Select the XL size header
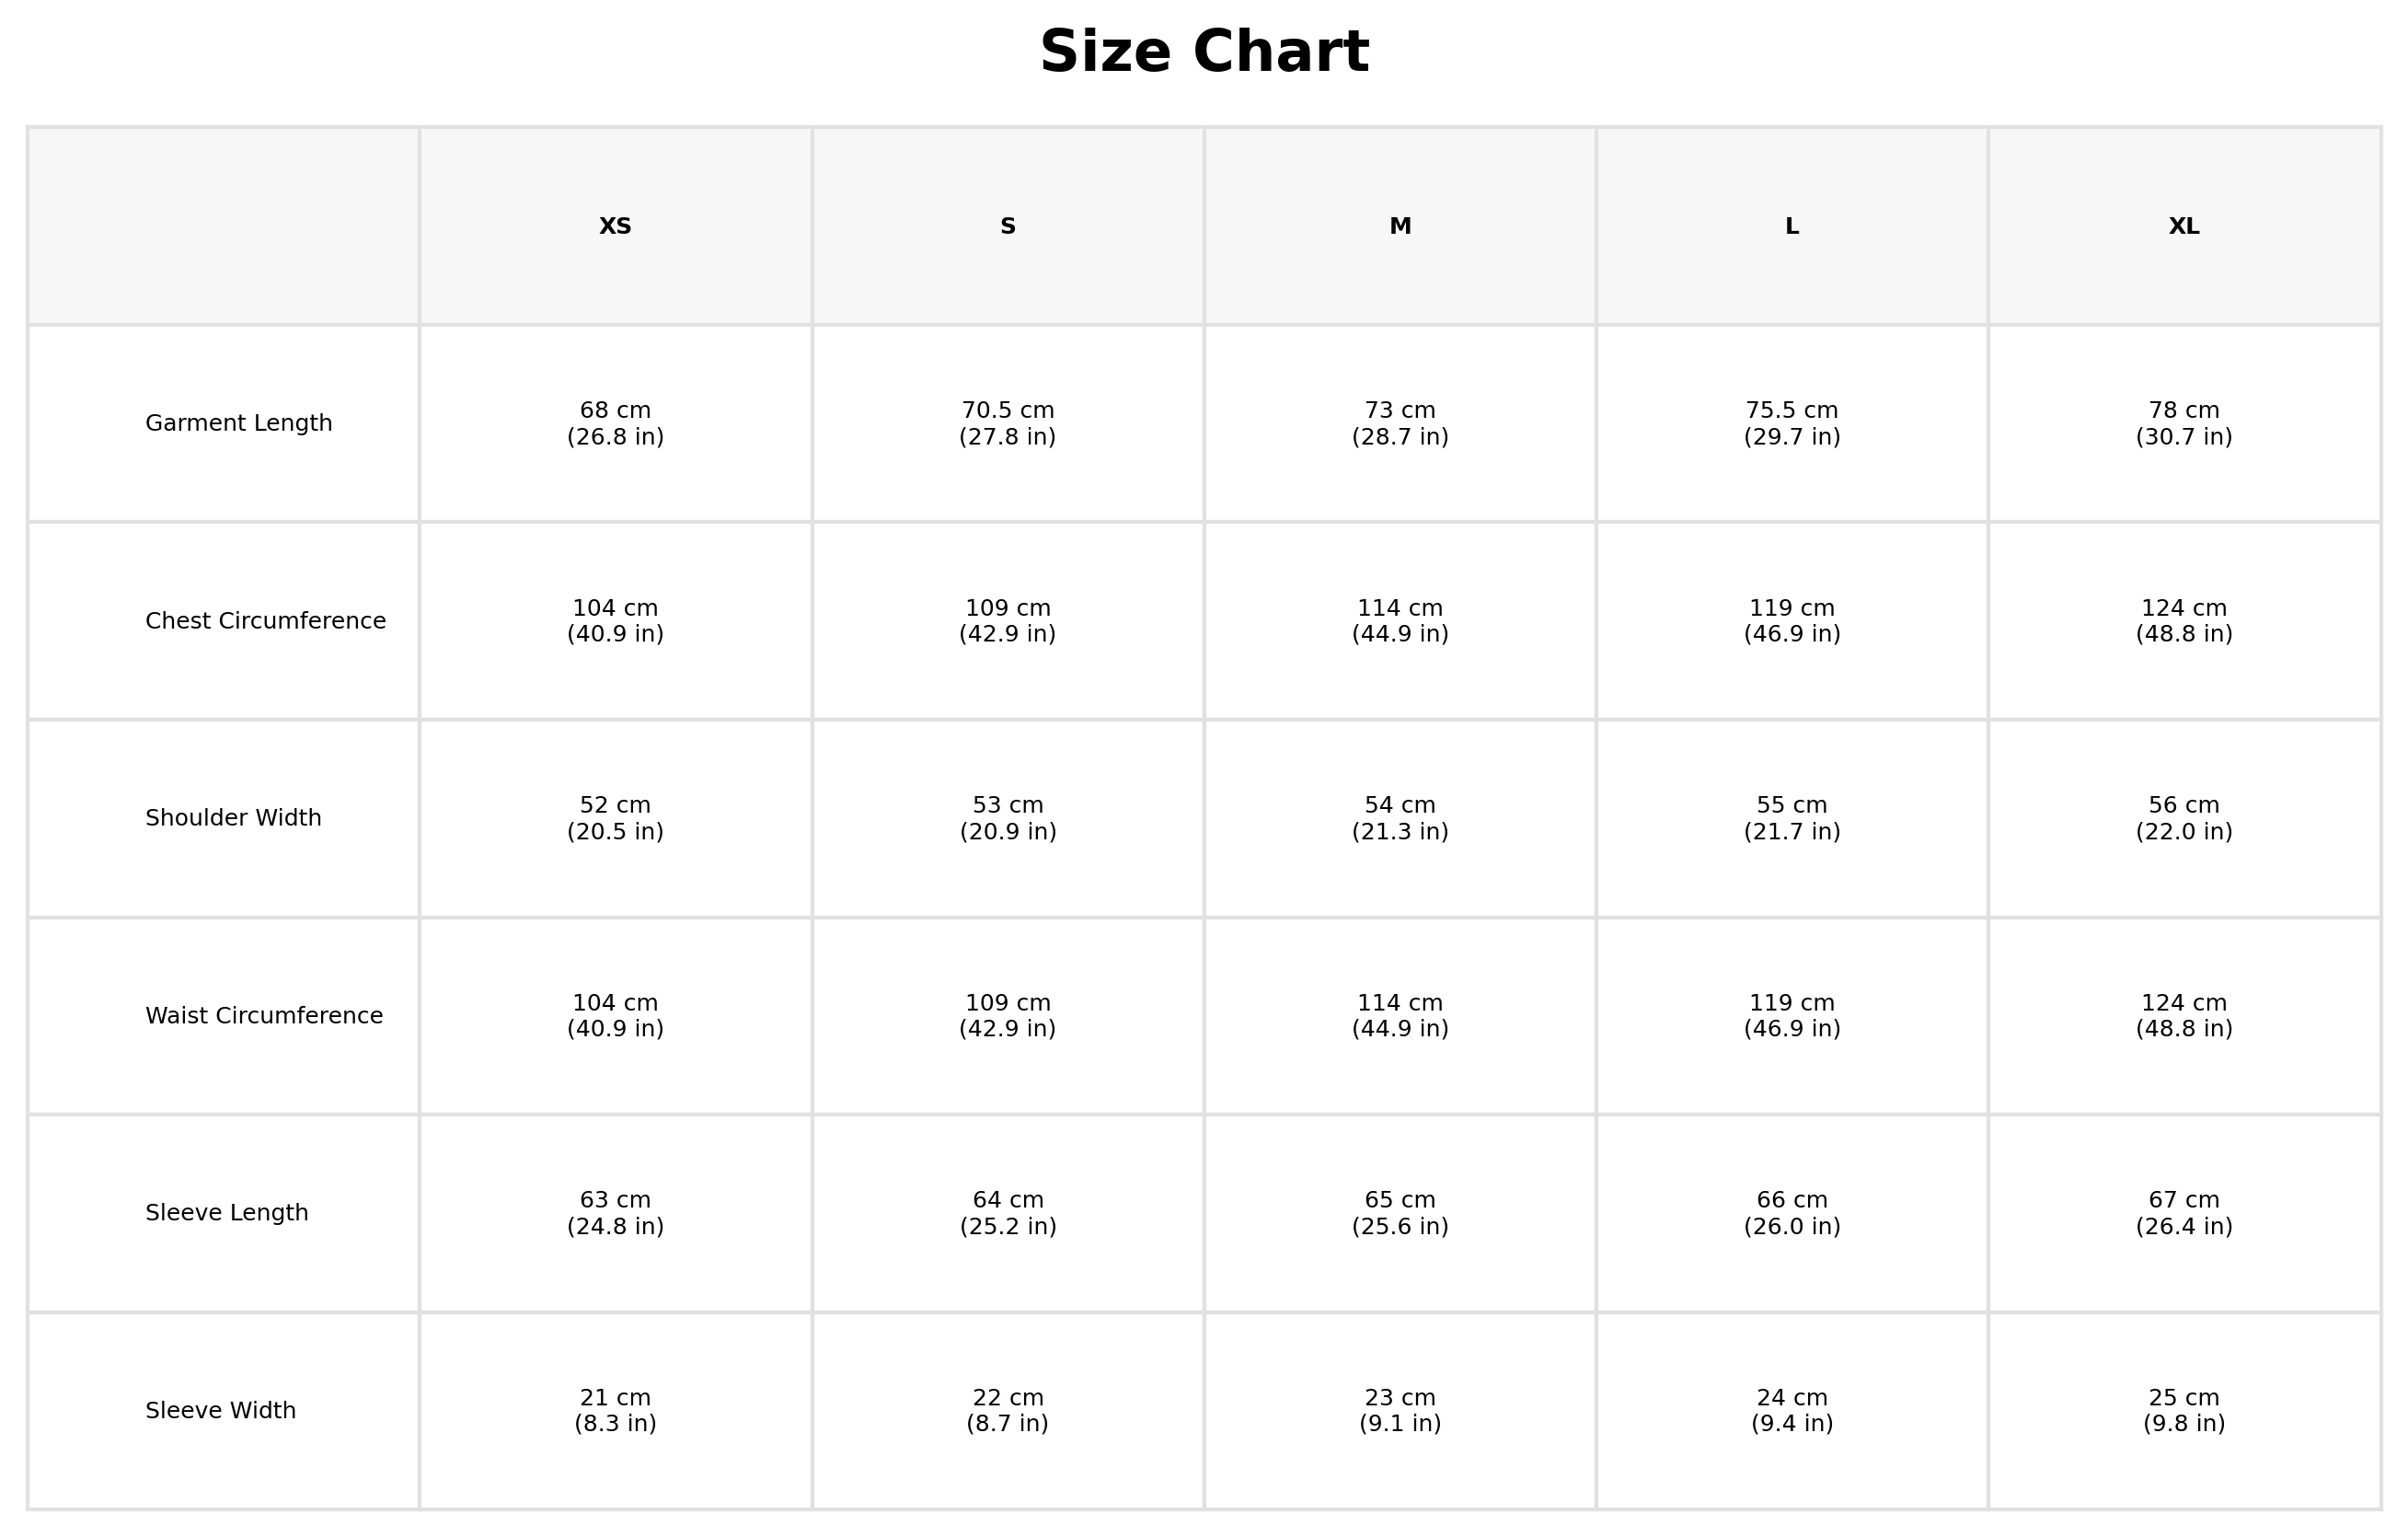 [2184, 226]
